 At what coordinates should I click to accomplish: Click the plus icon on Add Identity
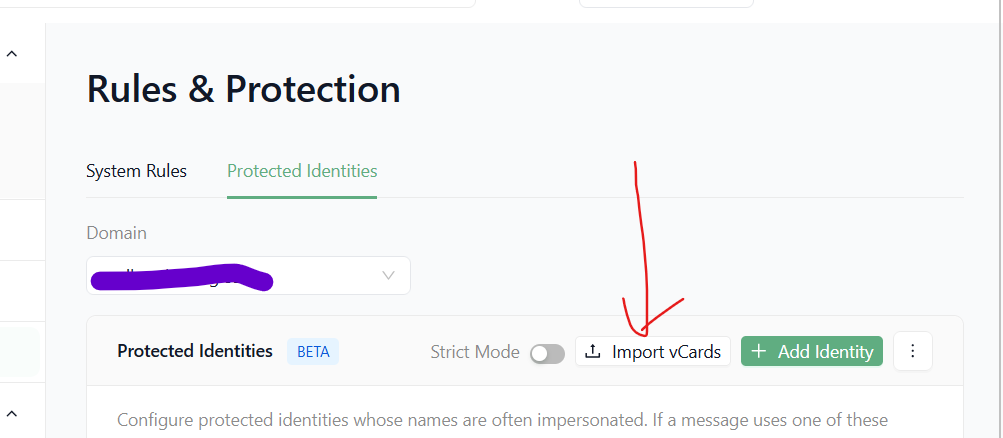[x=759, y=352]
